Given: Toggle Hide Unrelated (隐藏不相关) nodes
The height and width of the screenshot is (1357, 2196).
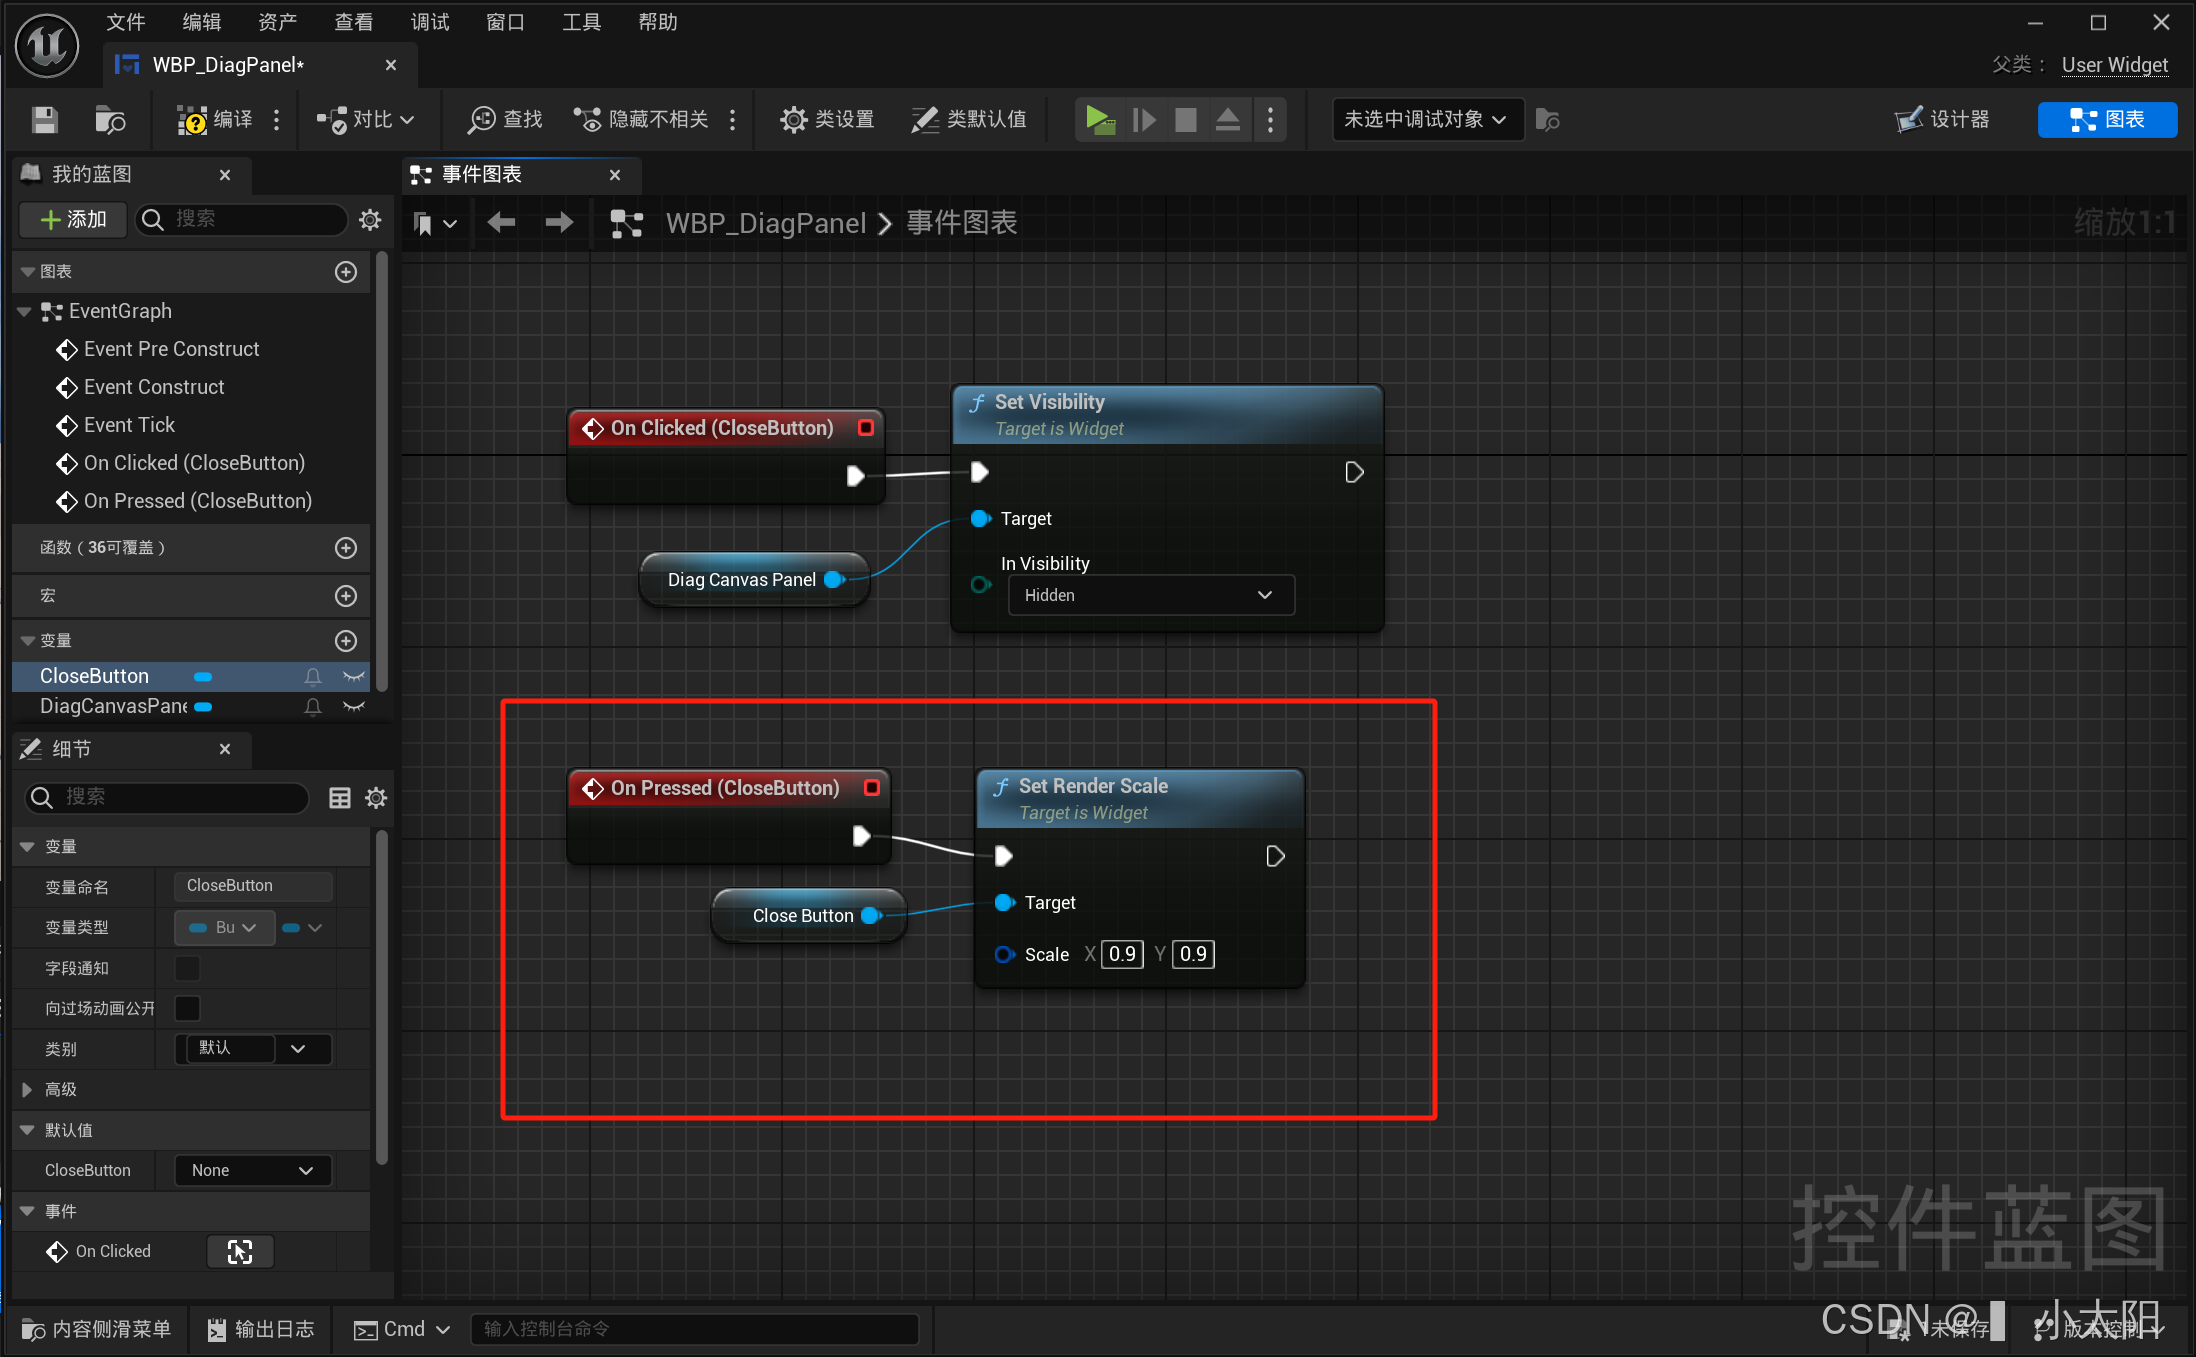Looking at the screenshot, I should pos(640,120).
